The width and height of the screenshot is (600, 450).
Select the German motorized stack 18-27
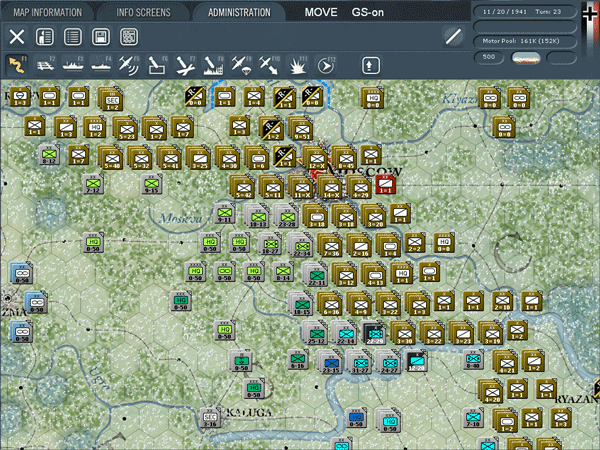(271, 244)
